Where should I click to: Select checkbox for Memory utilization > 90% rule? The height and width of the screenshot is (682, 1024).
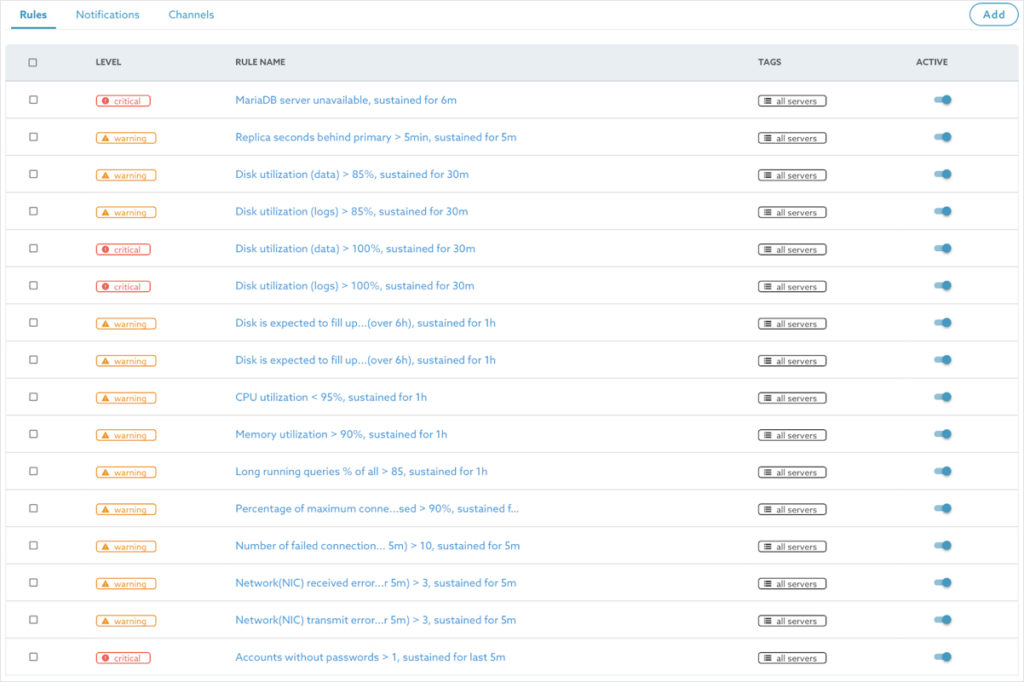click(x=33, y=434)
